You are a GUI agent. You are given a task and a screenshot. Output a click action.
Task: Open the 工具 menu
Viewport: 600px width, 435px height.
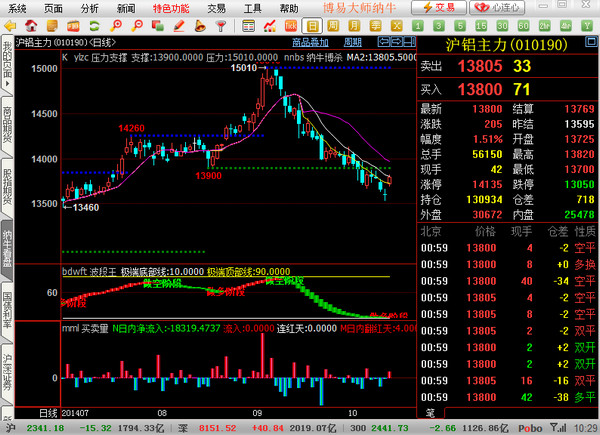(x=253, y=8)
